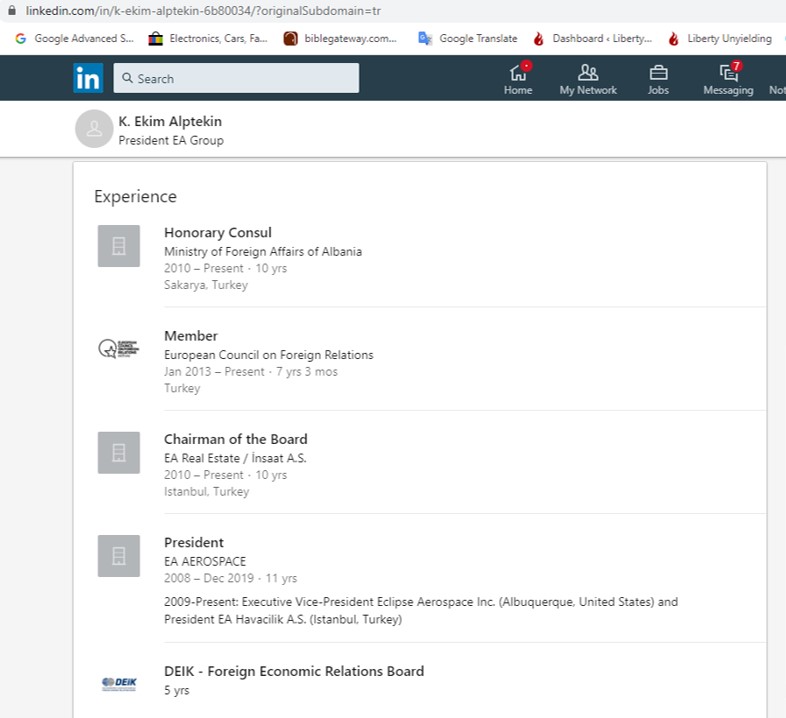Click the Eclipse Aerospace description text
The height and width of the screenshot is (718, 786).
tap(421, 610)
